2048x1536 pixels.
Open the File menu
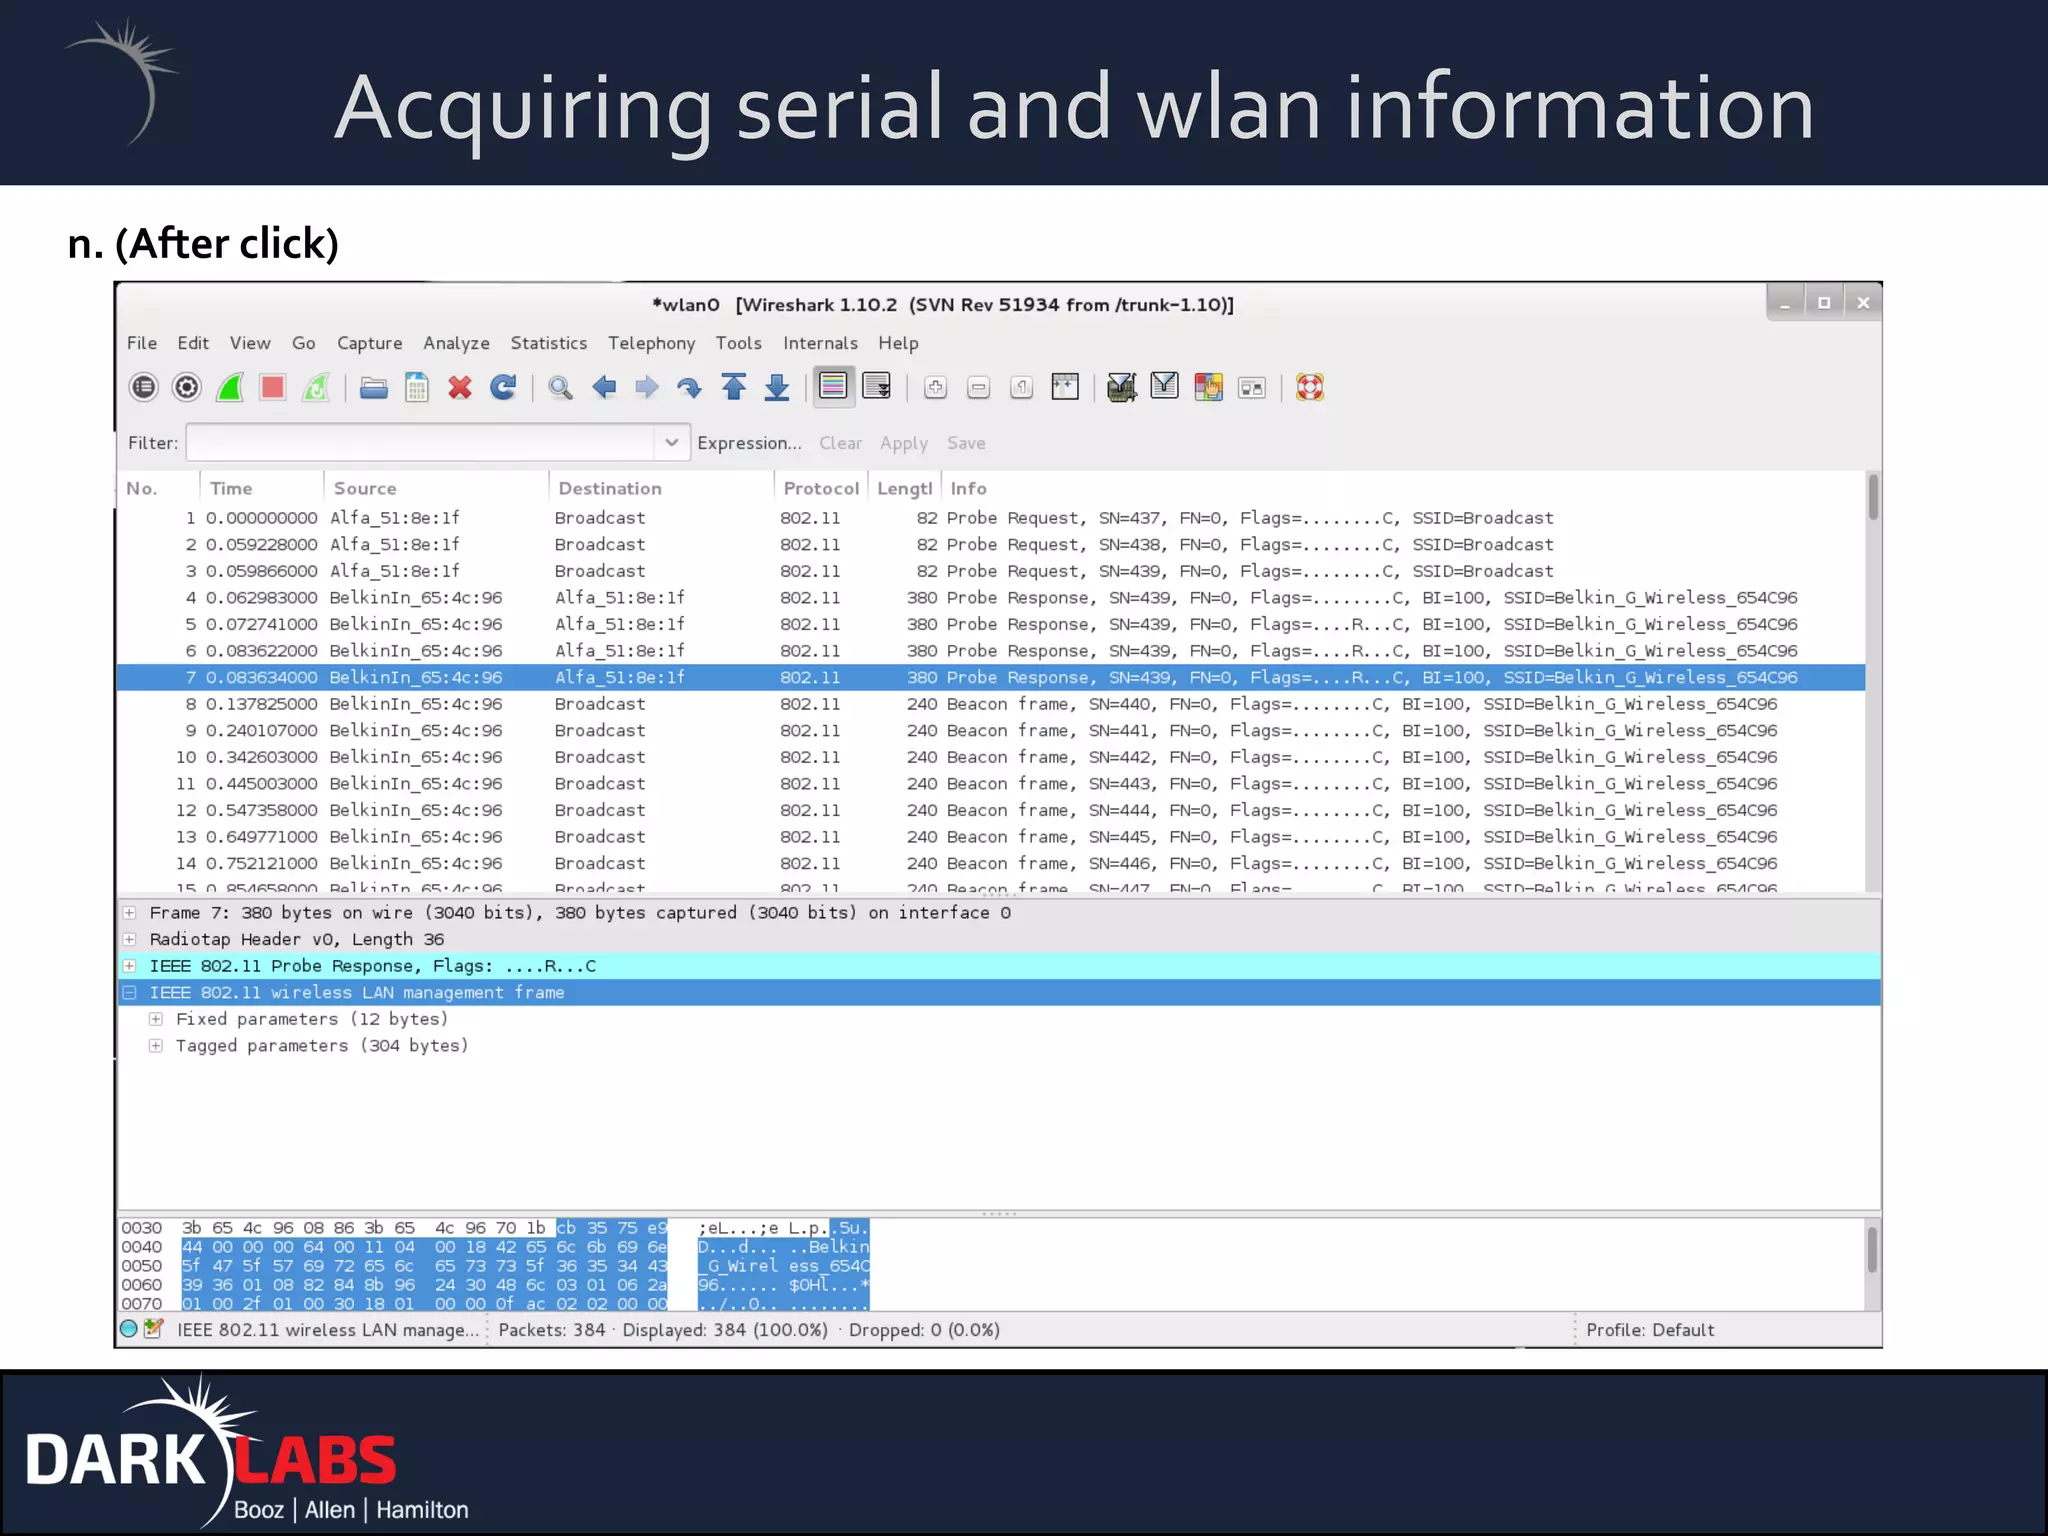click(x=142, y=343)
